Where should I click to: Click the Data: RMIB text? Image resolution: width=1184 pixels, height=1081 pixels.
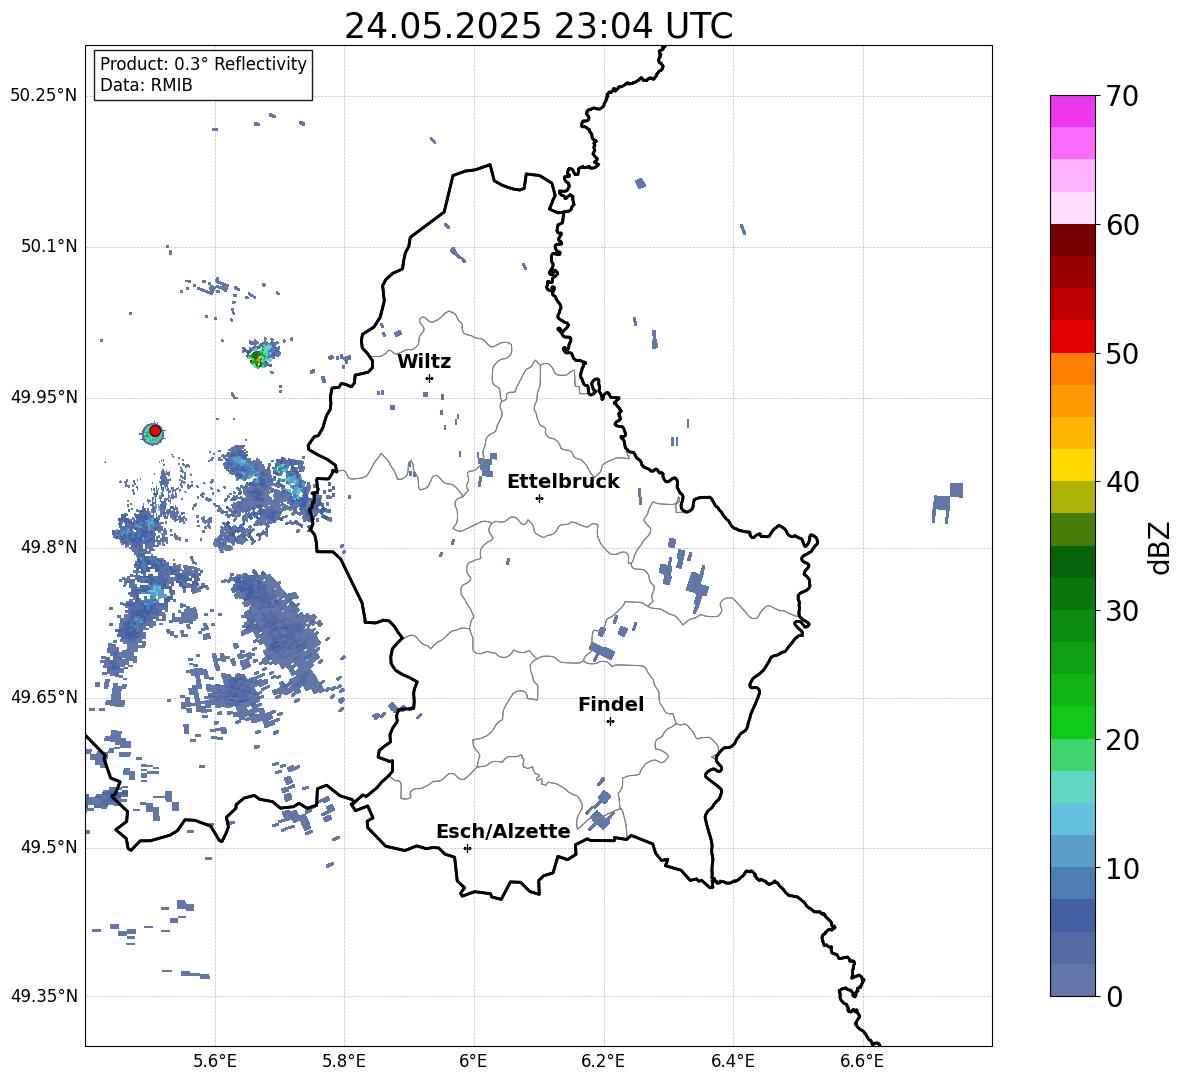146,85
